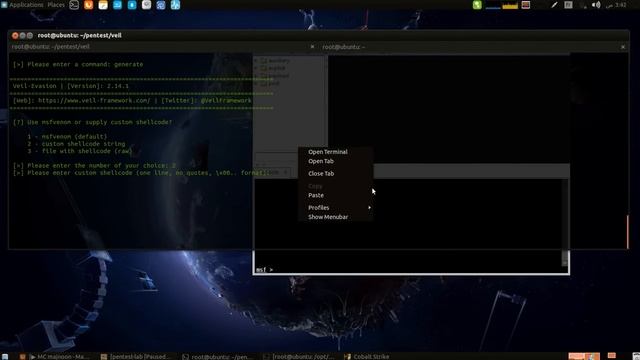Close the ~/pentest/veil terminal tab
This screenshot has height=360, width=640.
pyautogui.click(x=312, y=47)
